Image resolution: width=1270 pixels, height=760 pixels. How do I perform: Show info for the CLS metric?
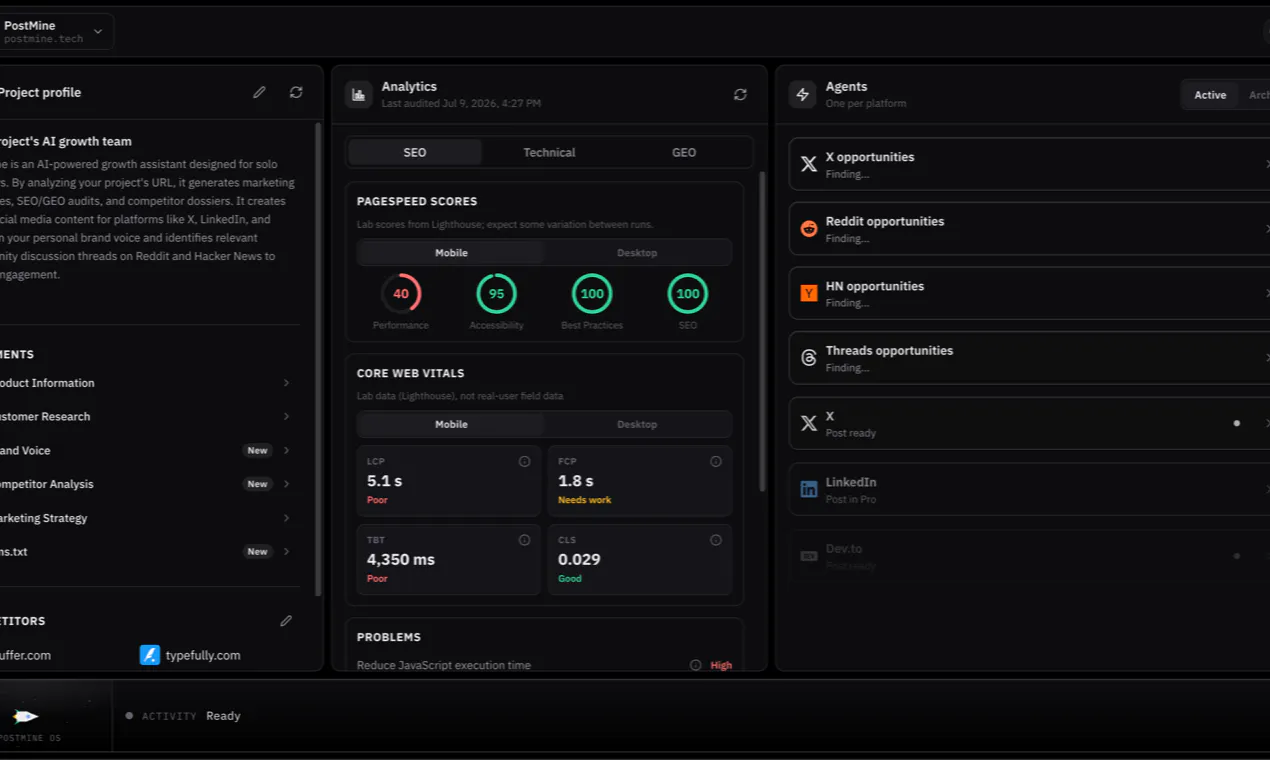tap(715, 540)
